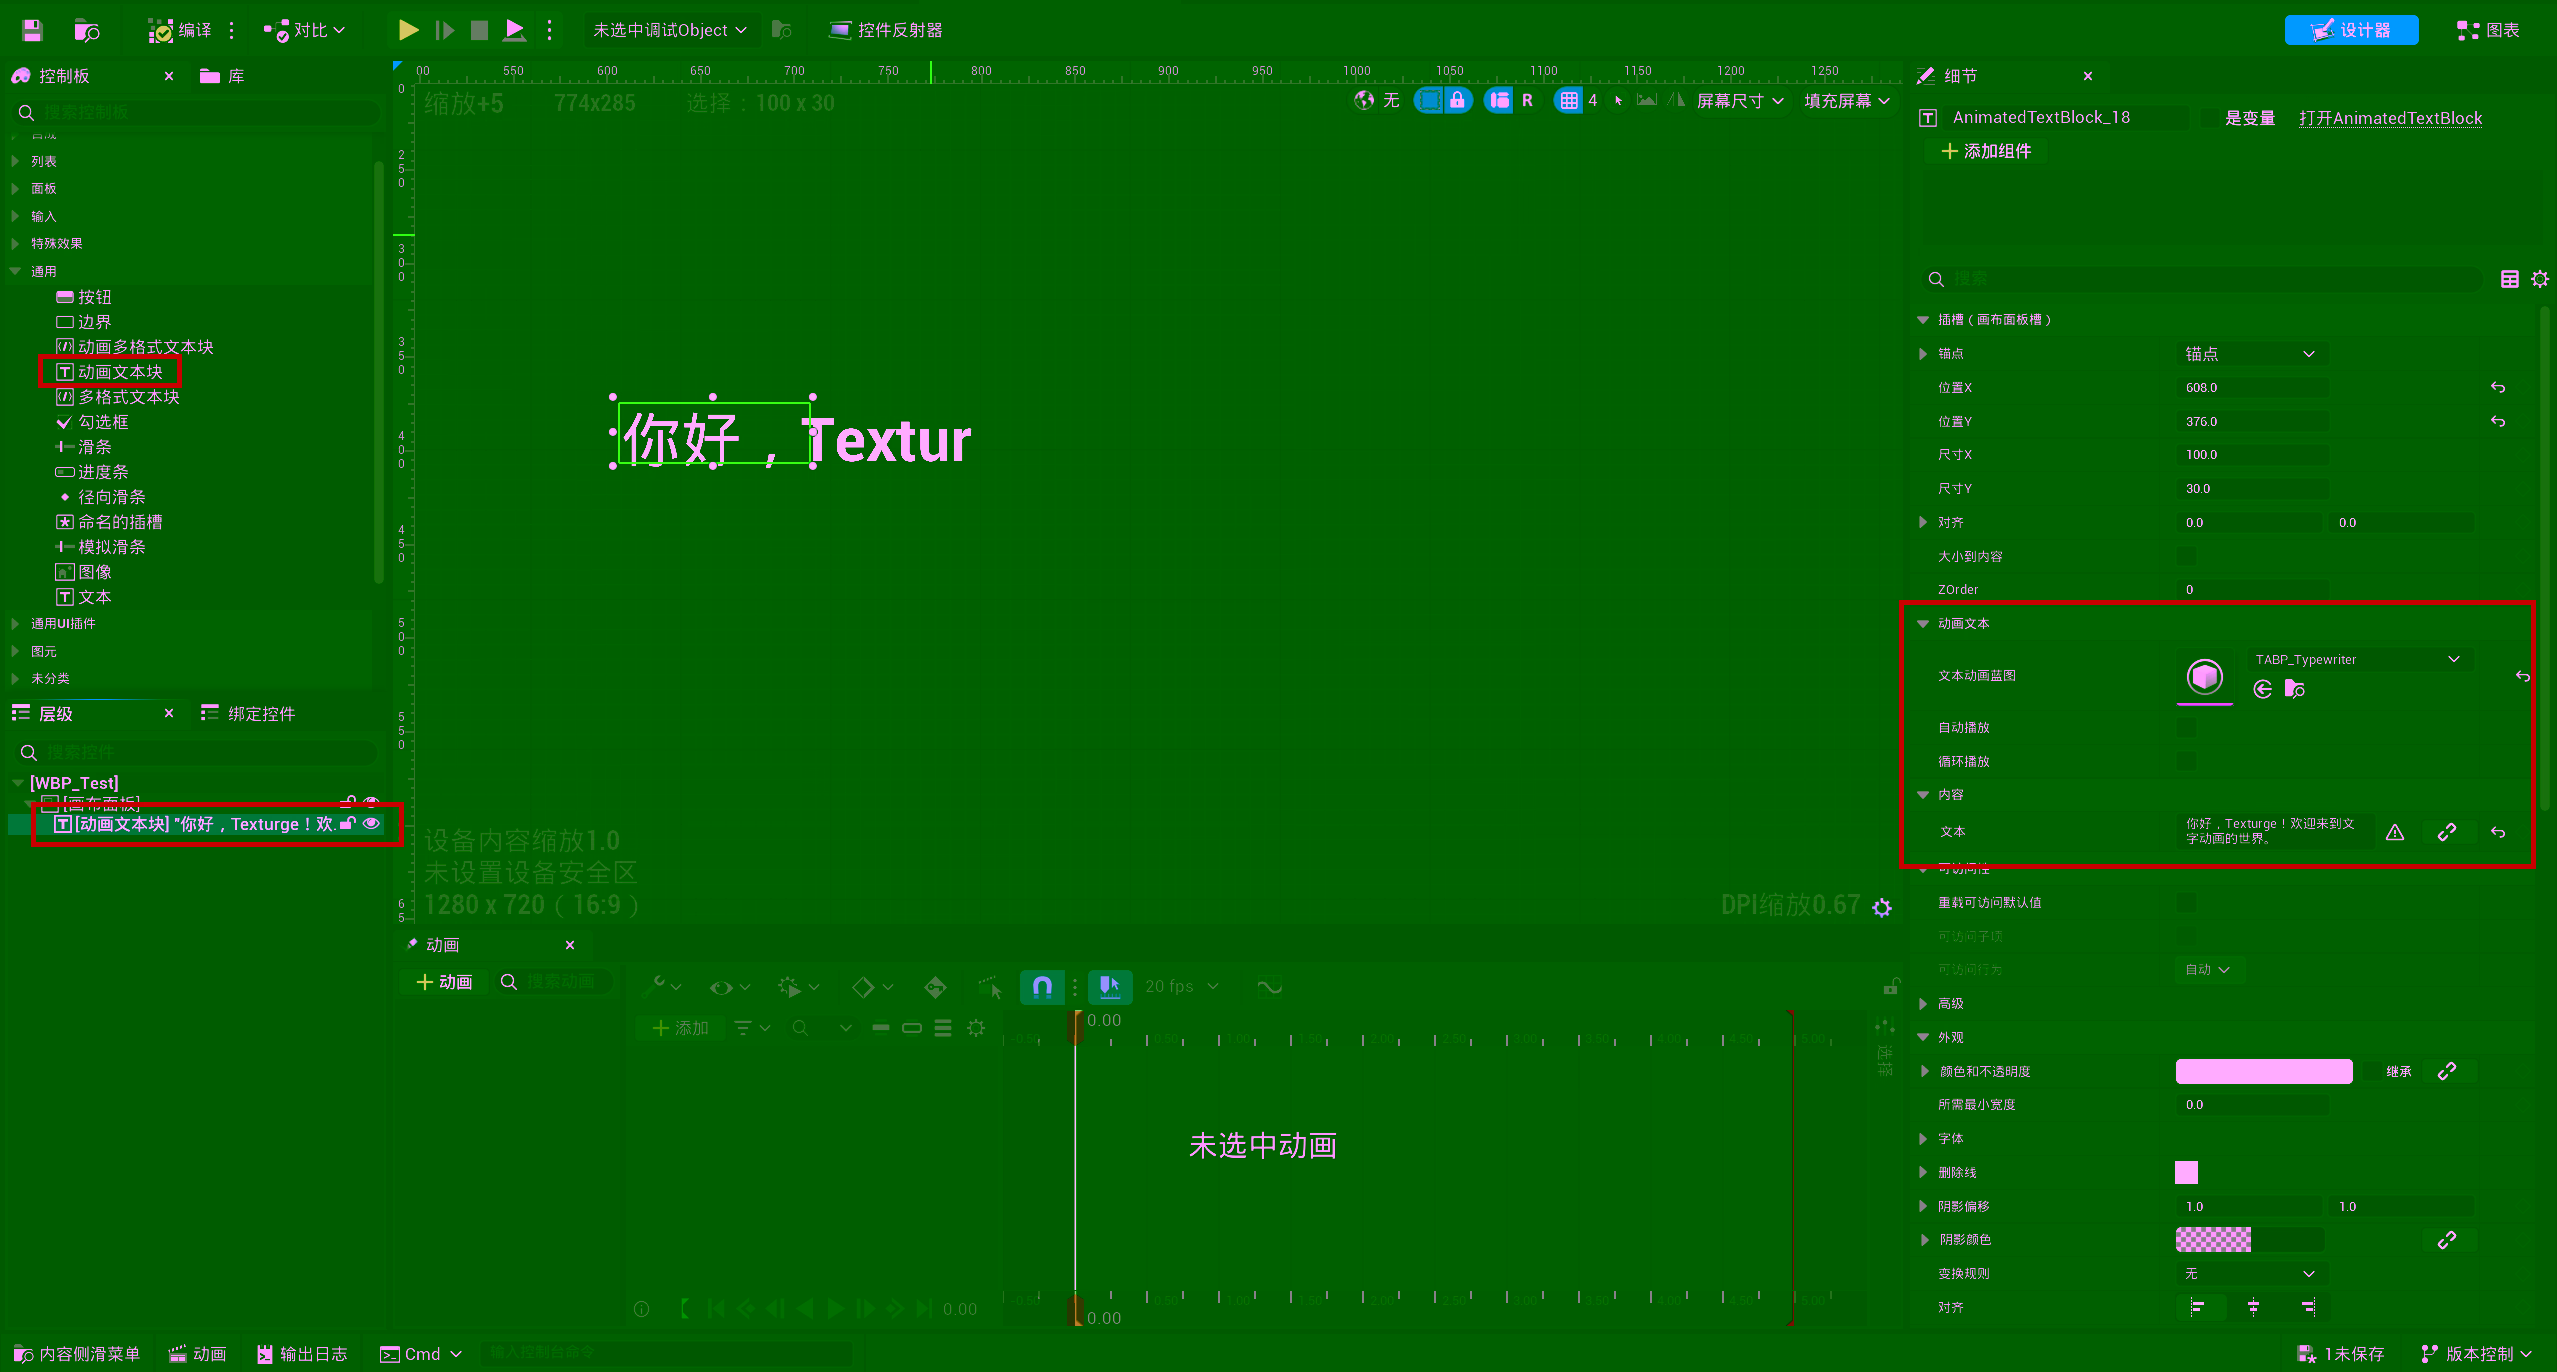2557x1372 pixels.
Task: Collapse the 通用 palette category
Action: [x=15, y=271]
